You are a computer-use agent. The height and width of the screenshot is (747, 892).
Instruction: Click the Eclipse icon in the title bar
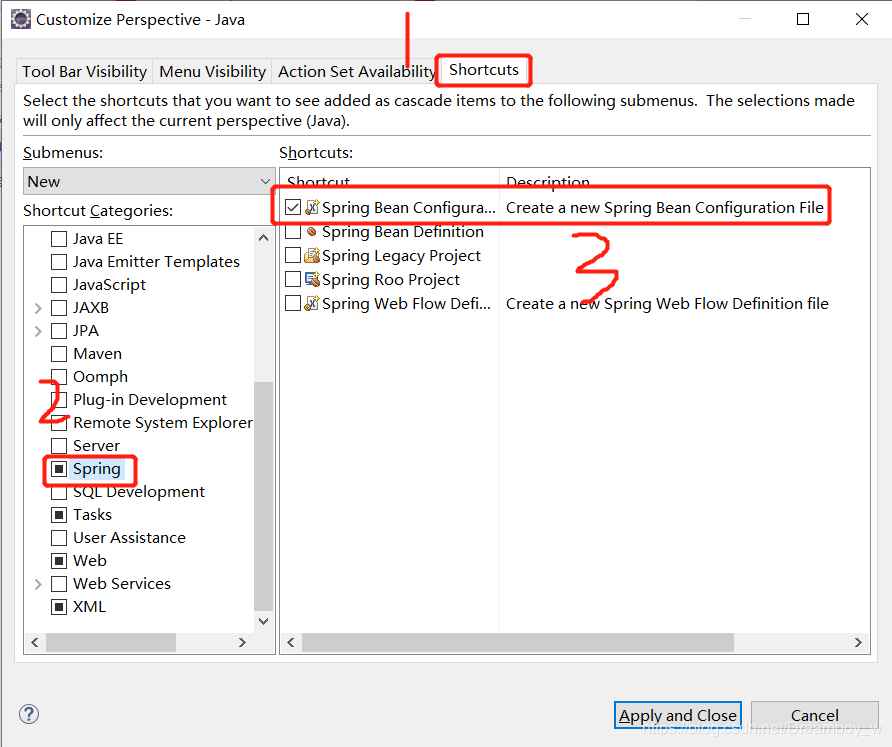20,19
